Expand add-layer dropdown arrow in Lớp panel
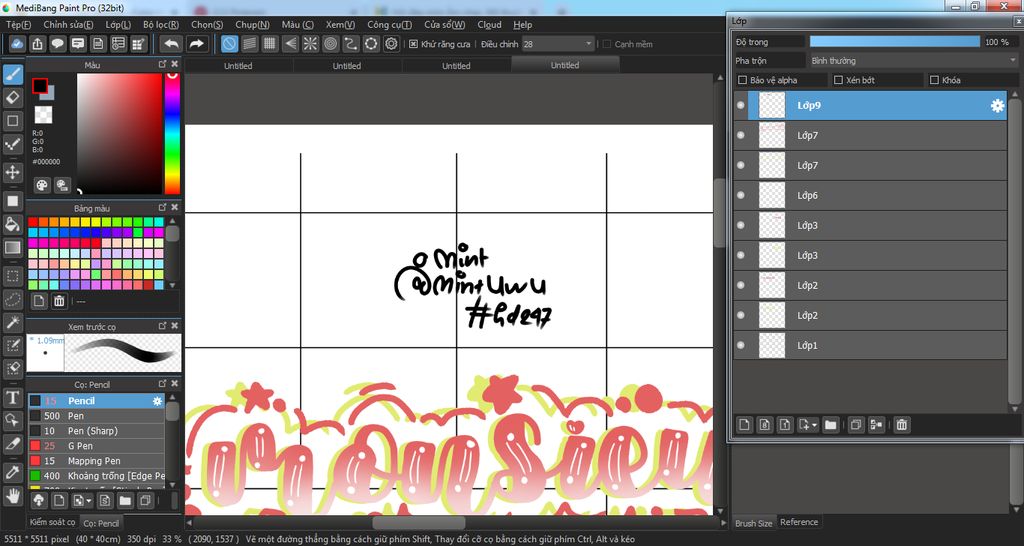Screen dimensions: 1024x546 [816, 425]
